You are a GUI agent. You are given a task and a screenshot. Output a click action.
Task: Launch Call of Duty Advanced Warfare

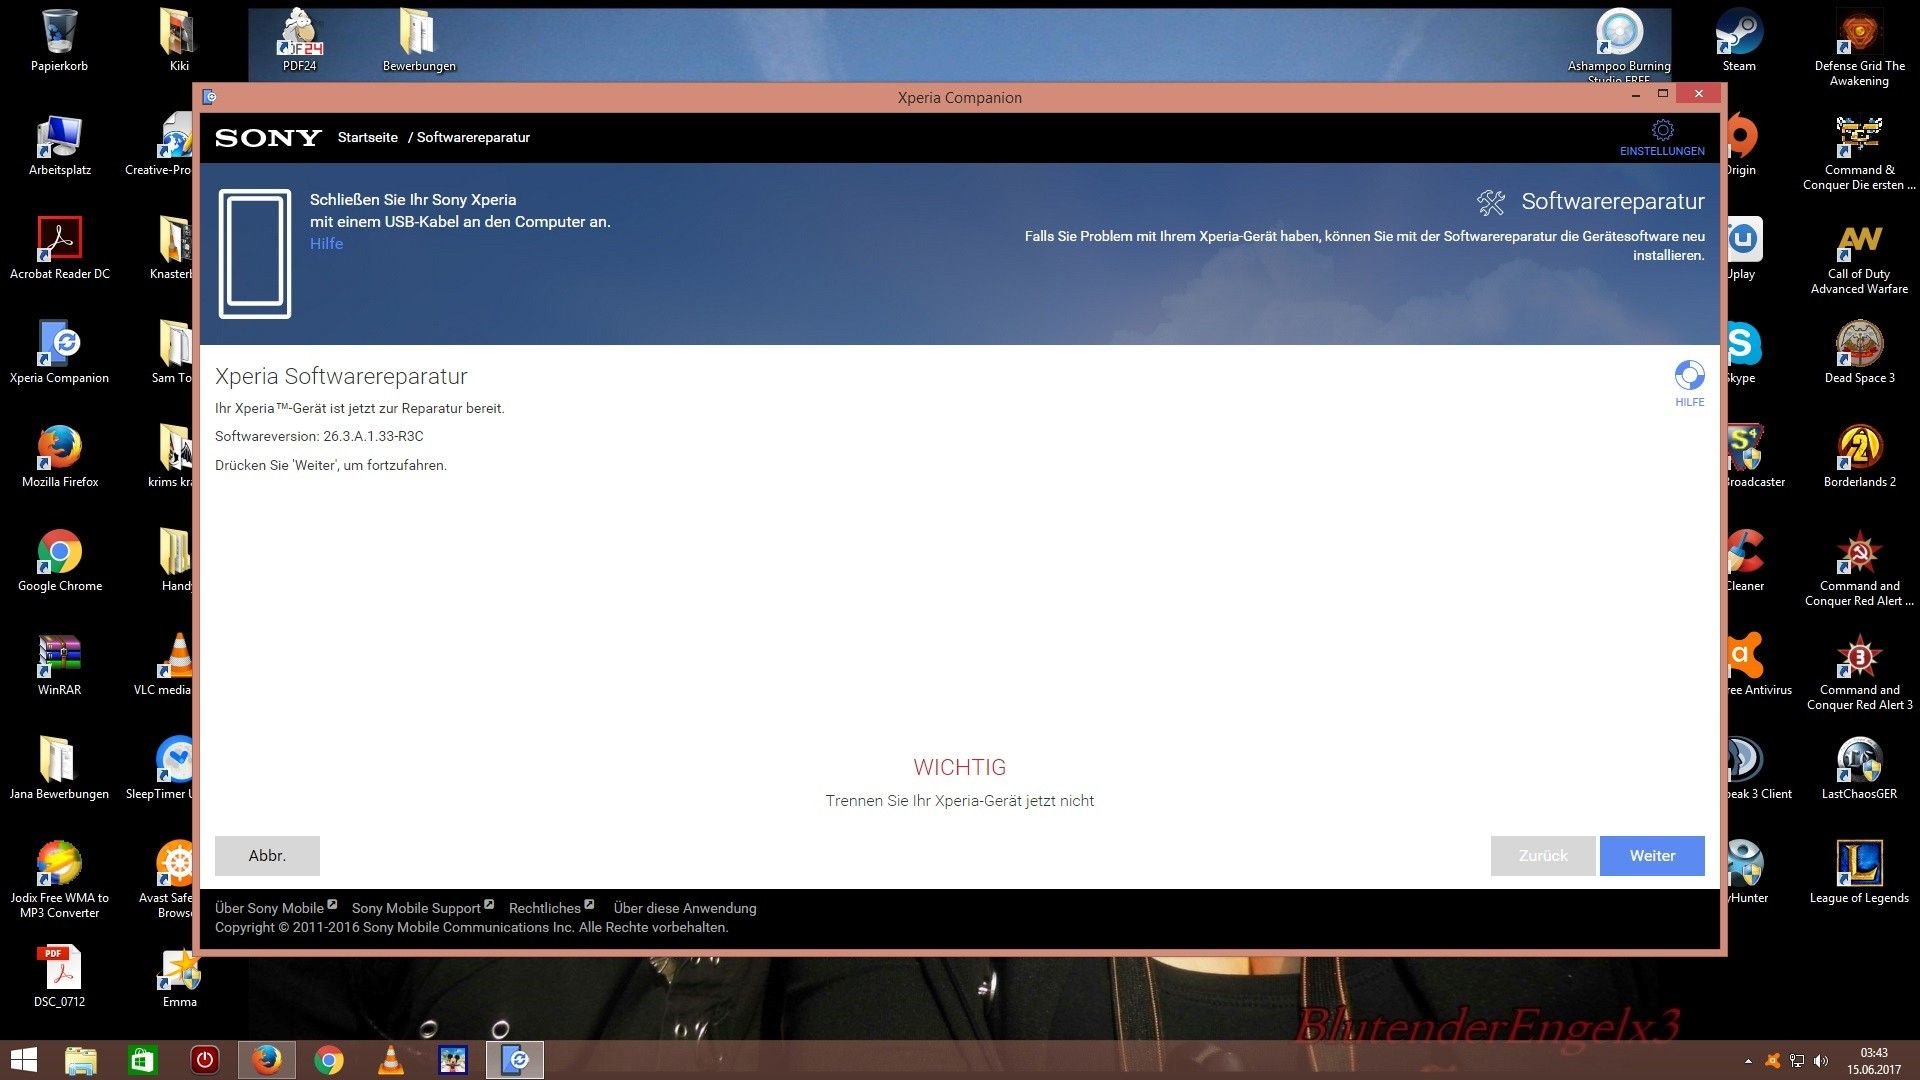[x=1859, y=256]
